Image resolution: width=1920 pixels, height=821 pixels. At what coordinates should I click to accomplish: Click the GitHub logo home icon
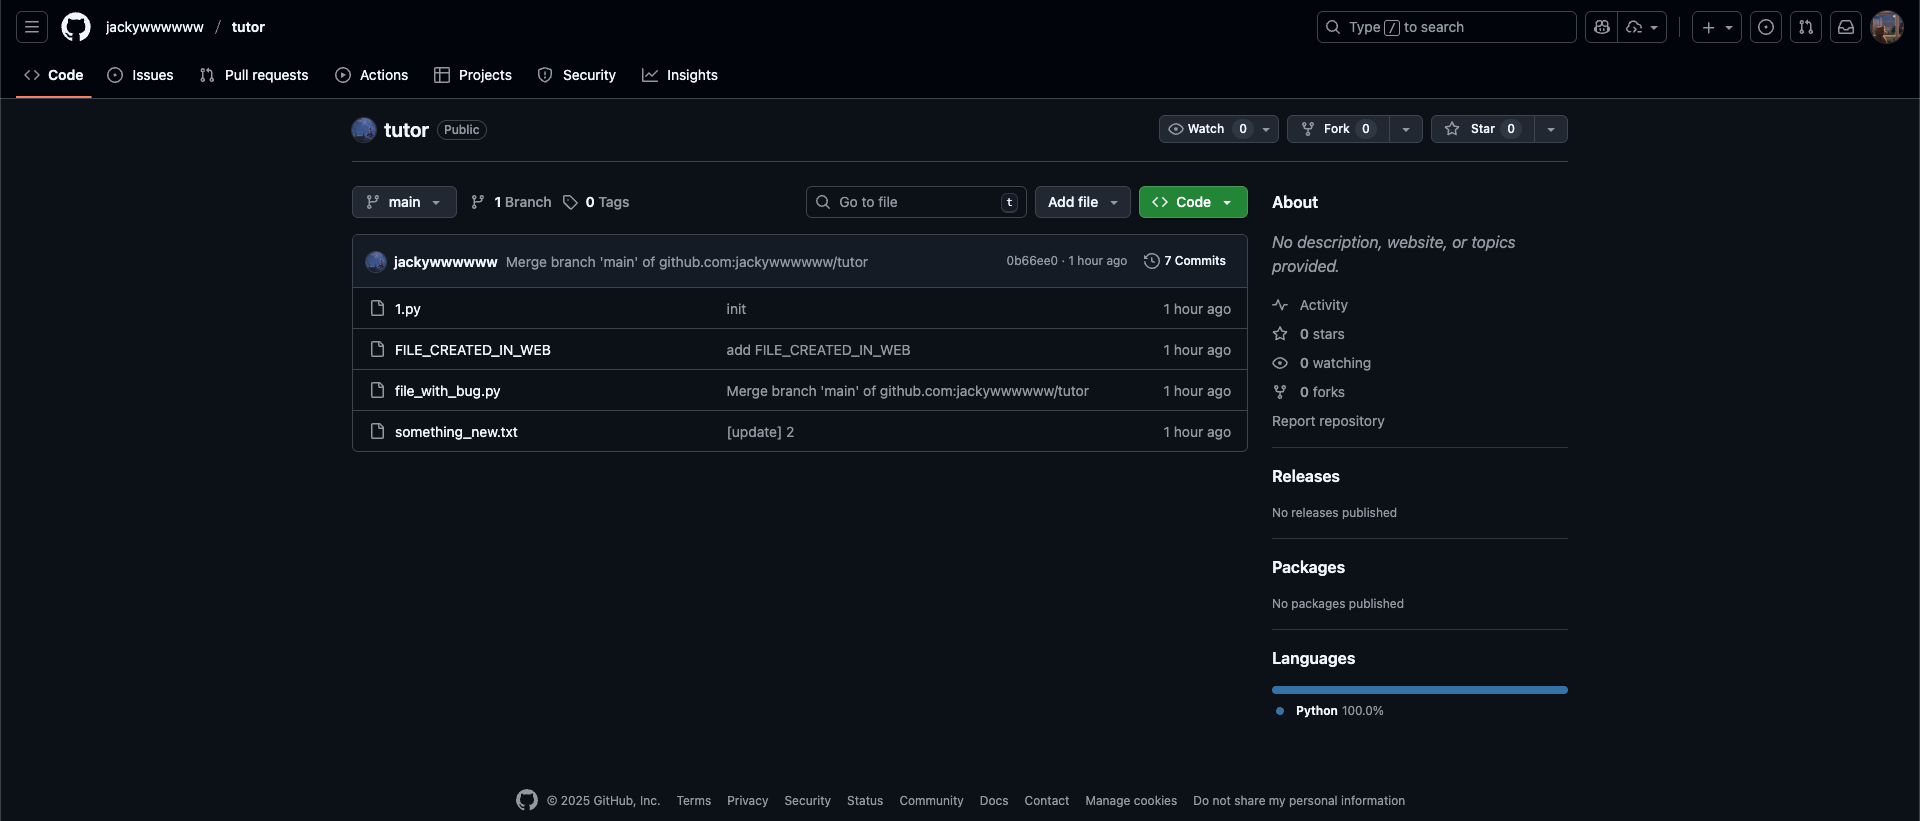click(76, 27)
